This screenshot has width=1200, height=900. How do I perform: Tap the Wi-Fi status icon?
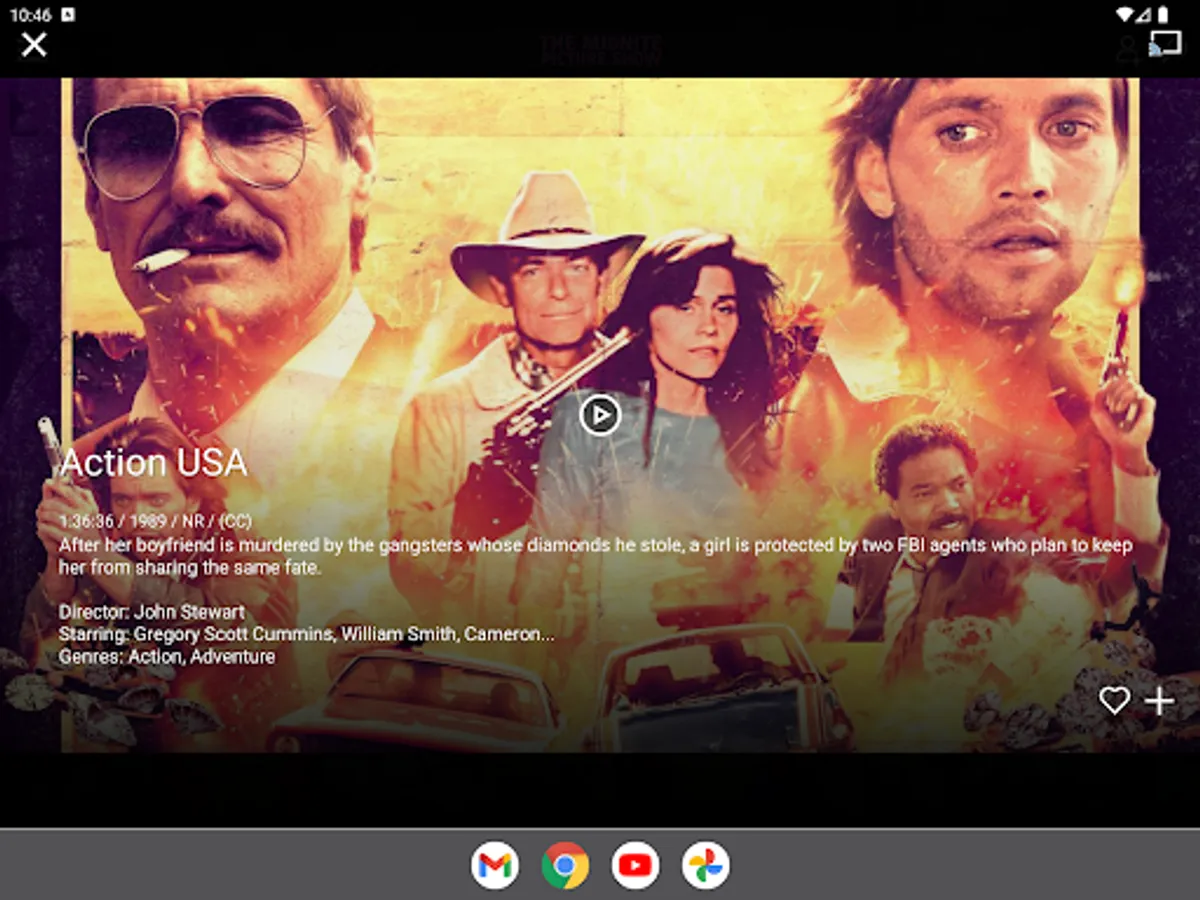pyautogui.click(x=1126, y=14)
